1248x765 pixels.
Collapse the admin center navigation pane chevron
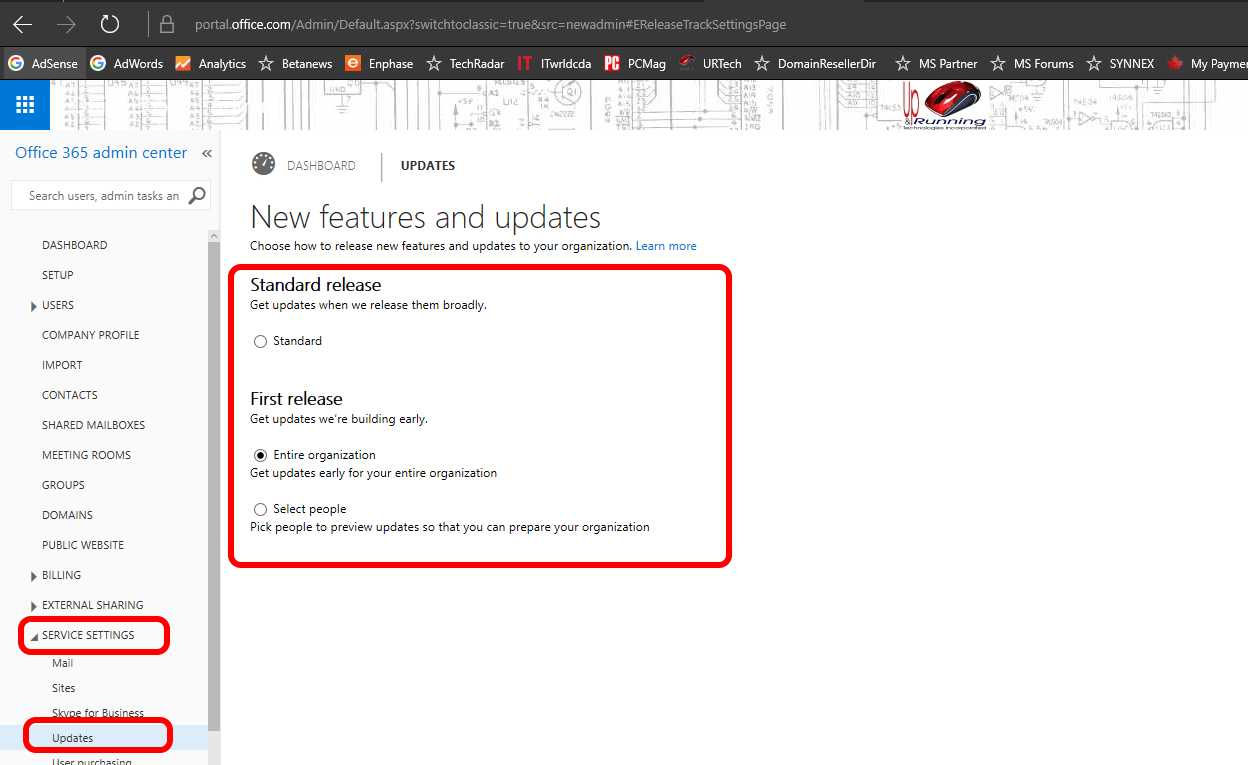pos(207,153)
